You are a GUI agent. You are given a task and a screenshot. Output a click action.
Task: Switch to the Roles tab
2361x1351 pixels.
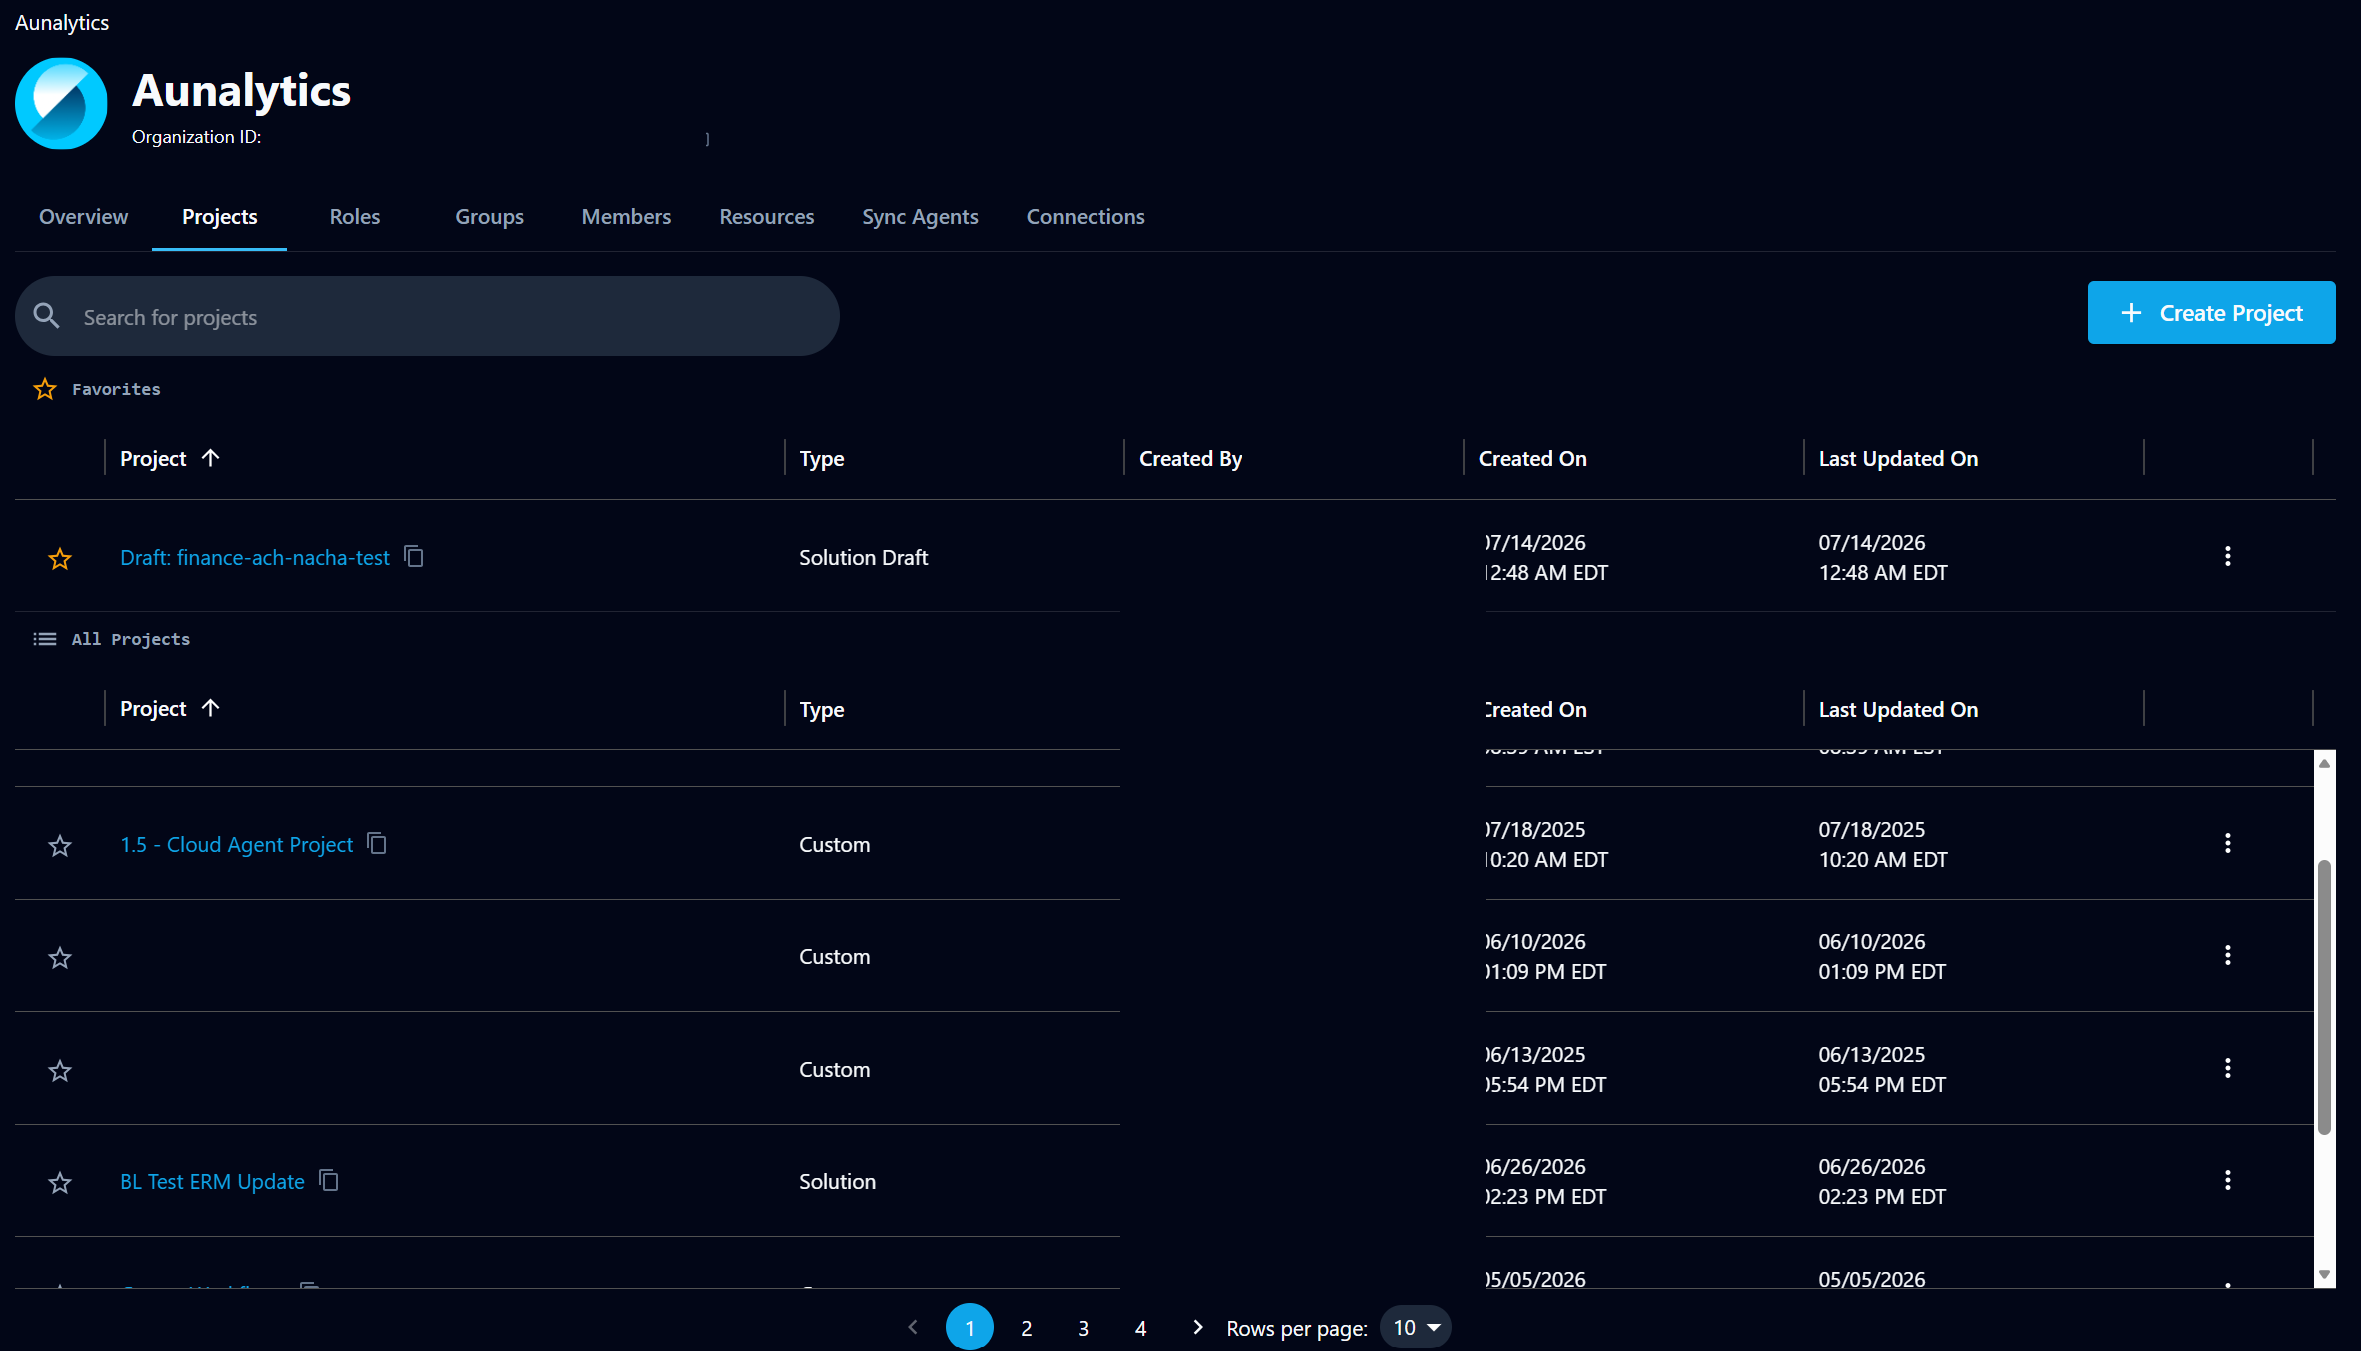(x=355, y=216)
